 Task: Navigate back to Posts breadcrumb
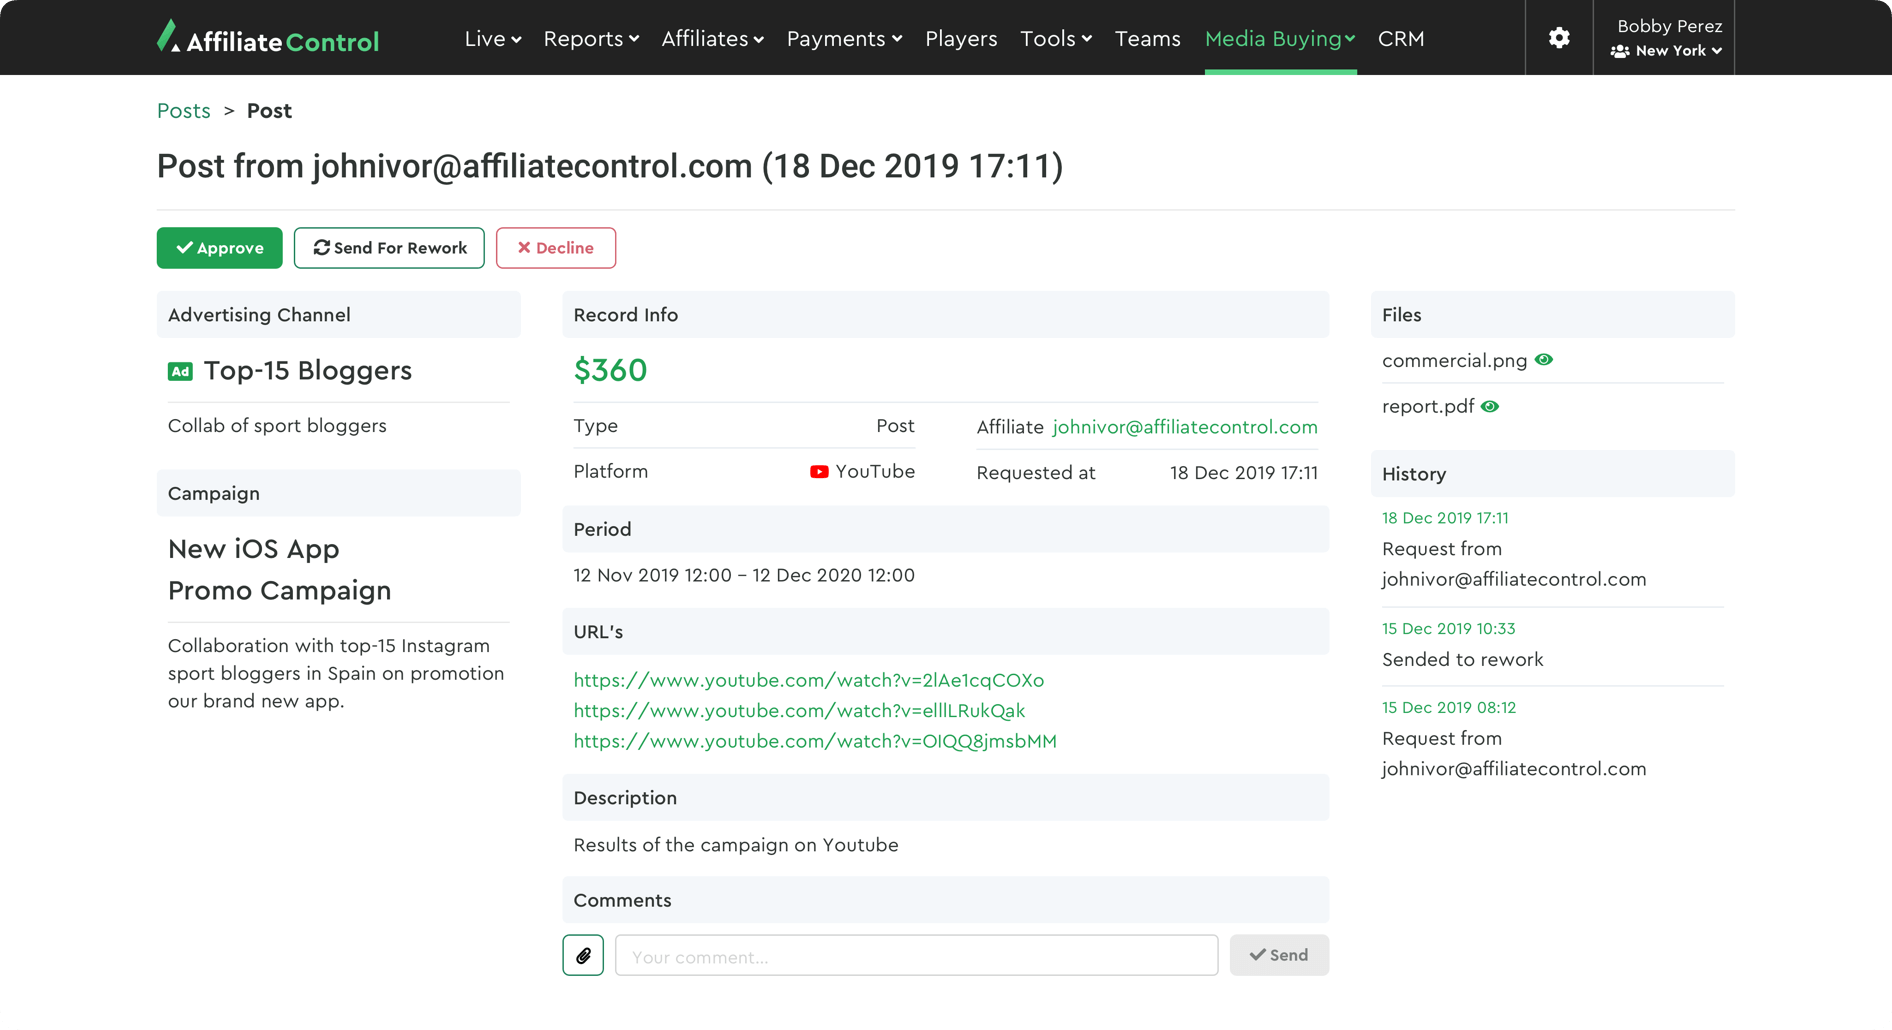(184, 111)
